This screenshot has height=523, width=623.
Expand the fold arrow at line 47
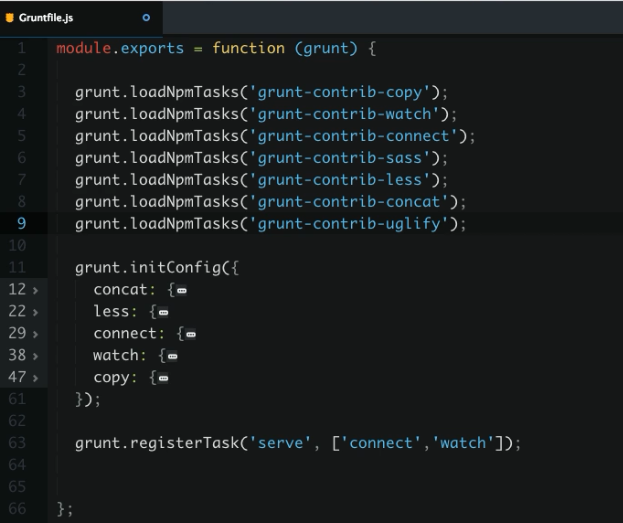click(x=35, y=378)
